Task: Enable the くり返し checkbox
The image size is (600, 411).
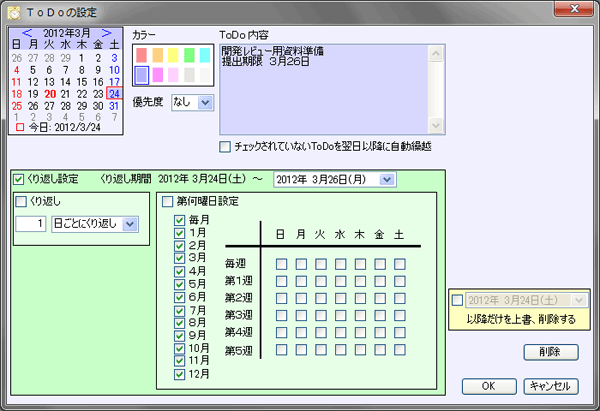Action: click(21, 202)
